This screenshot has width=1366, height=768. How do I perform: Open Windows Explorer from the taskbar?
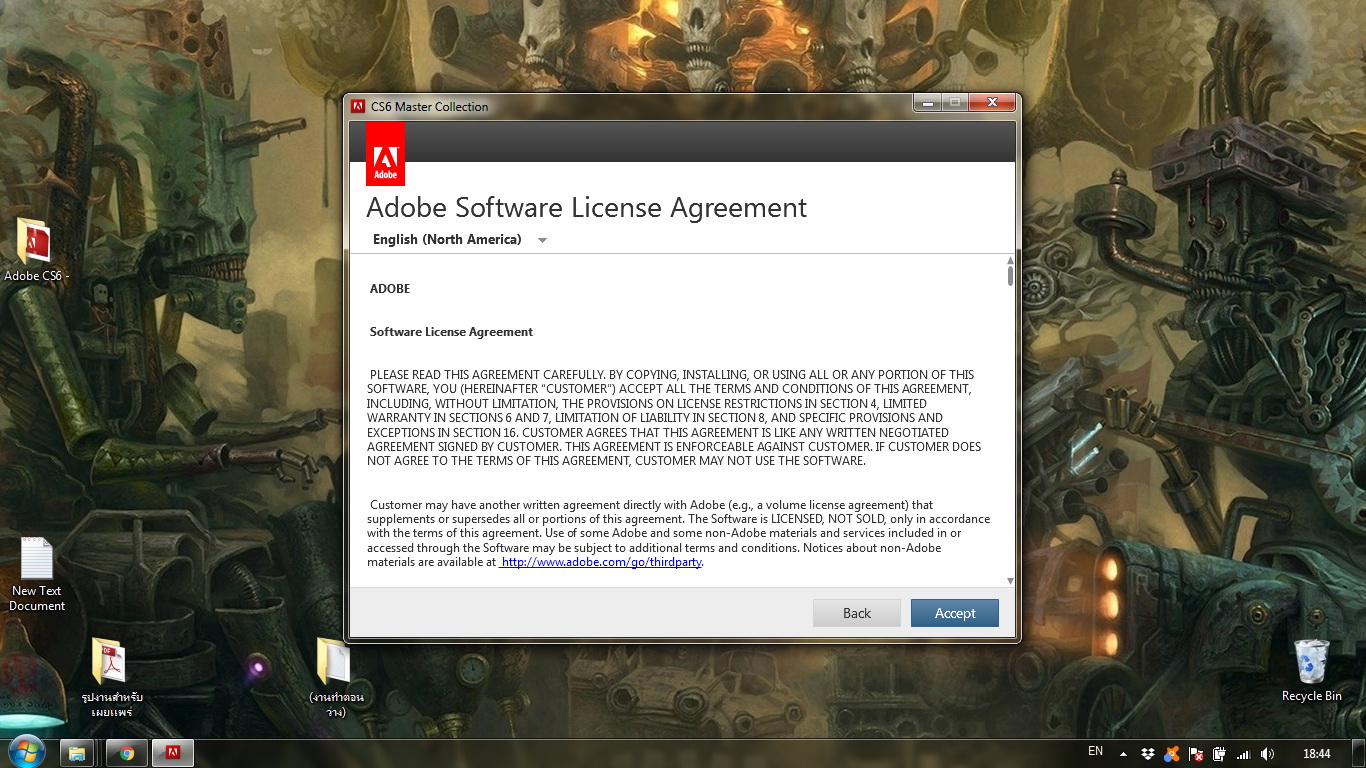pos(78,753)
